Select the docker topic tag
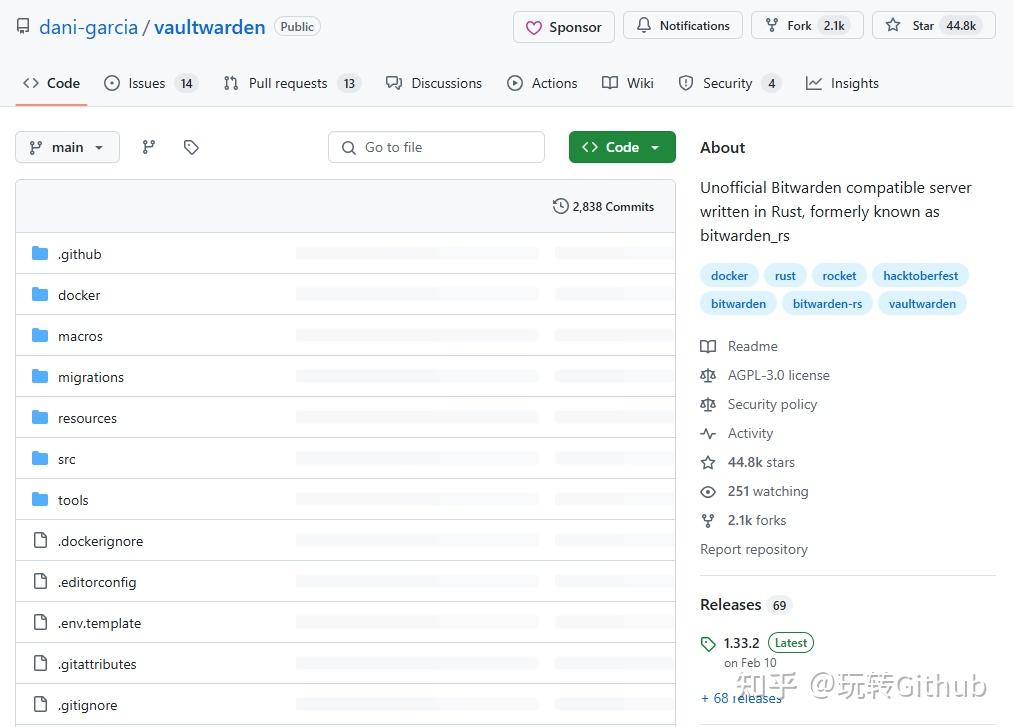Screen dimensions: 1013x727 [x=729, y=276]
